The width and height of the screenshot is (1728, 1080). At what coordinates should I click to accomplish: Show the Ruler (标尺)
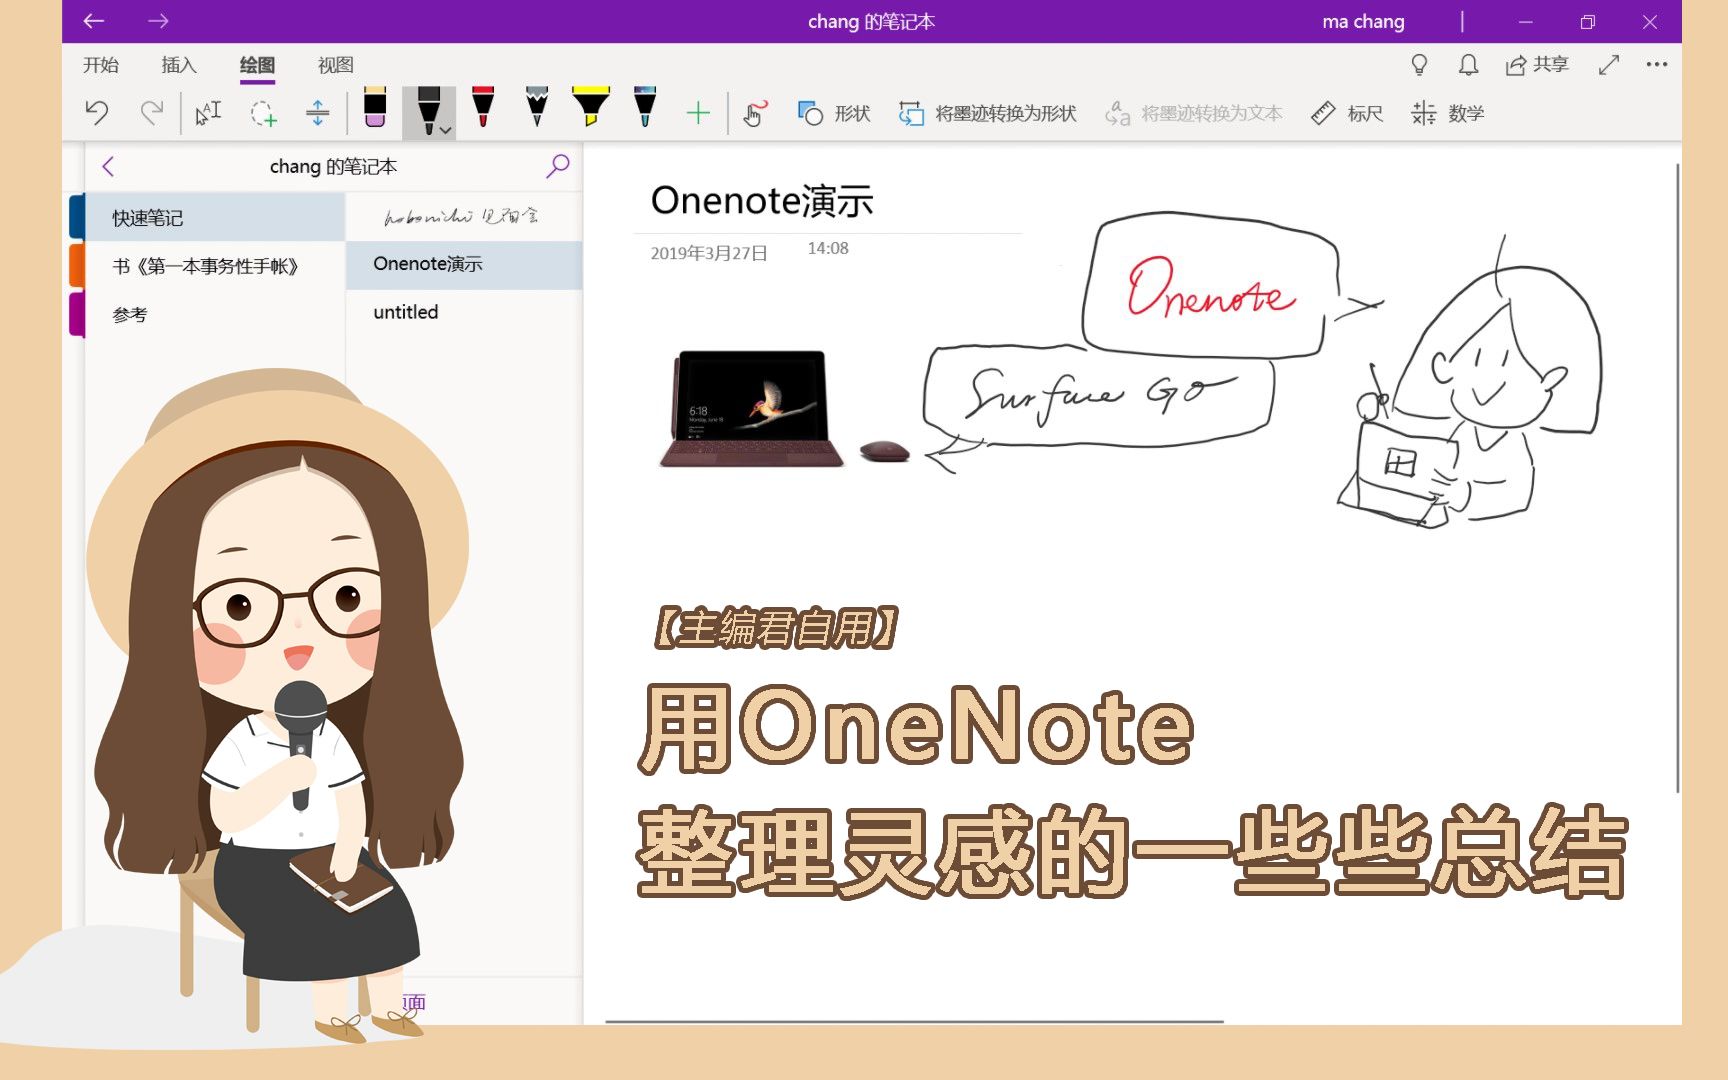1347,113
